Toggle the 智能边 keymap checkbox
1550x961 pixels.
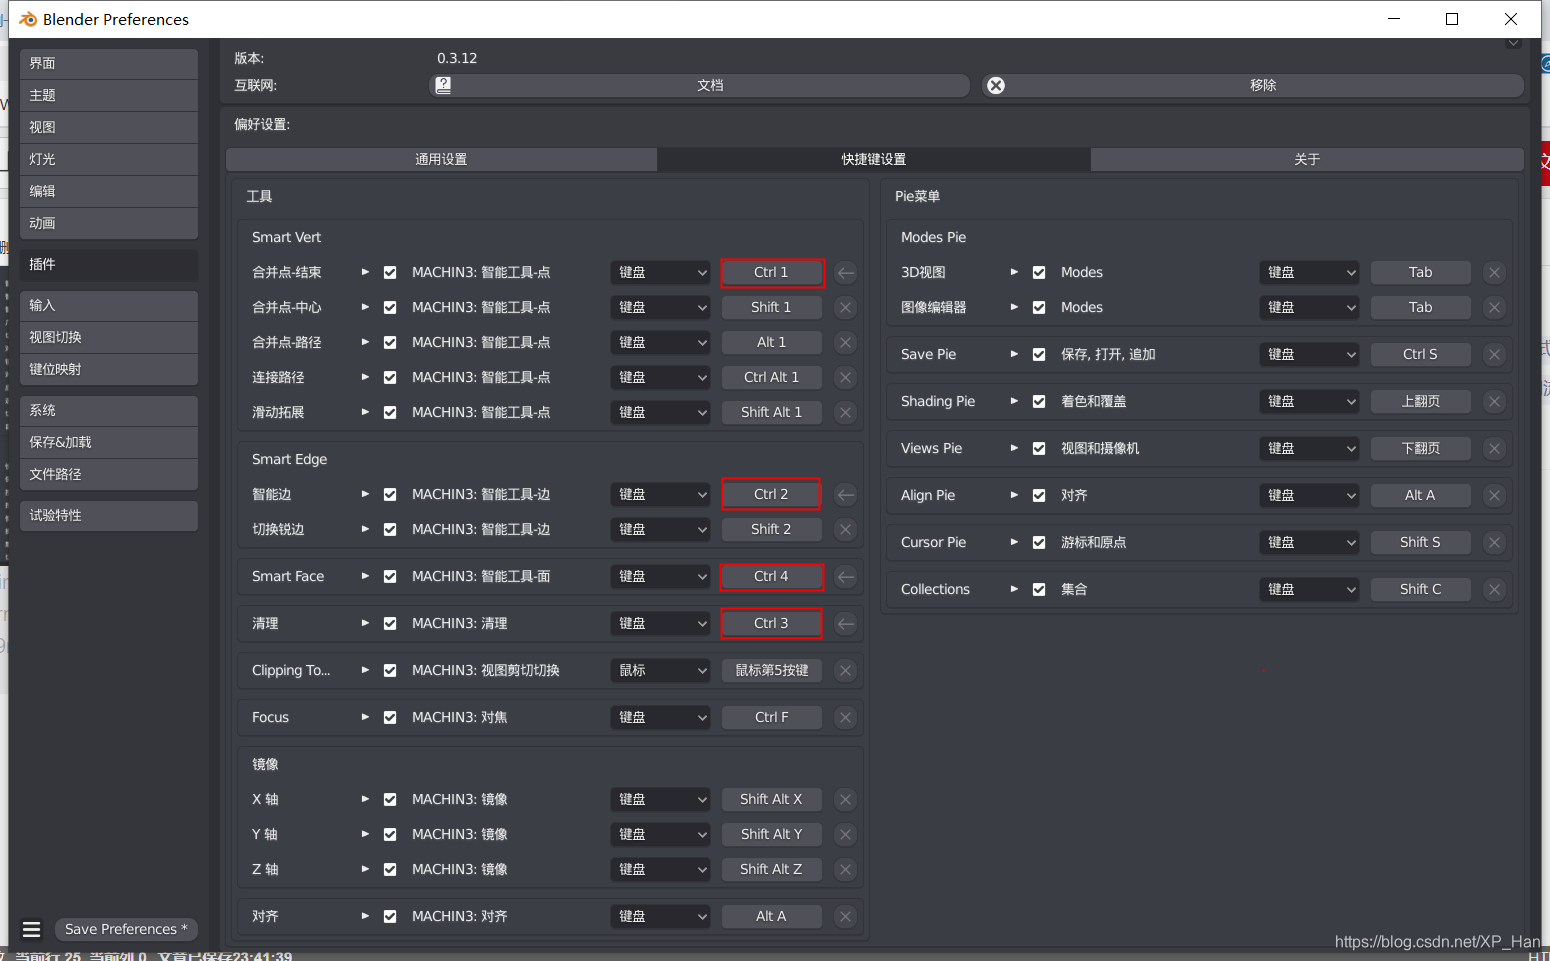point(390,494)
